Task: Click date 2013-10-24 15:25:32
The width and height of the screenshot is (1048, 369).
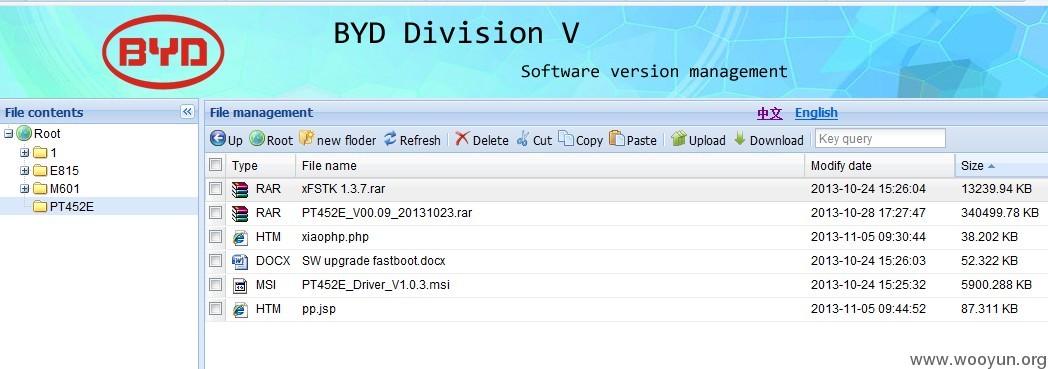Action: coord(868,285)
